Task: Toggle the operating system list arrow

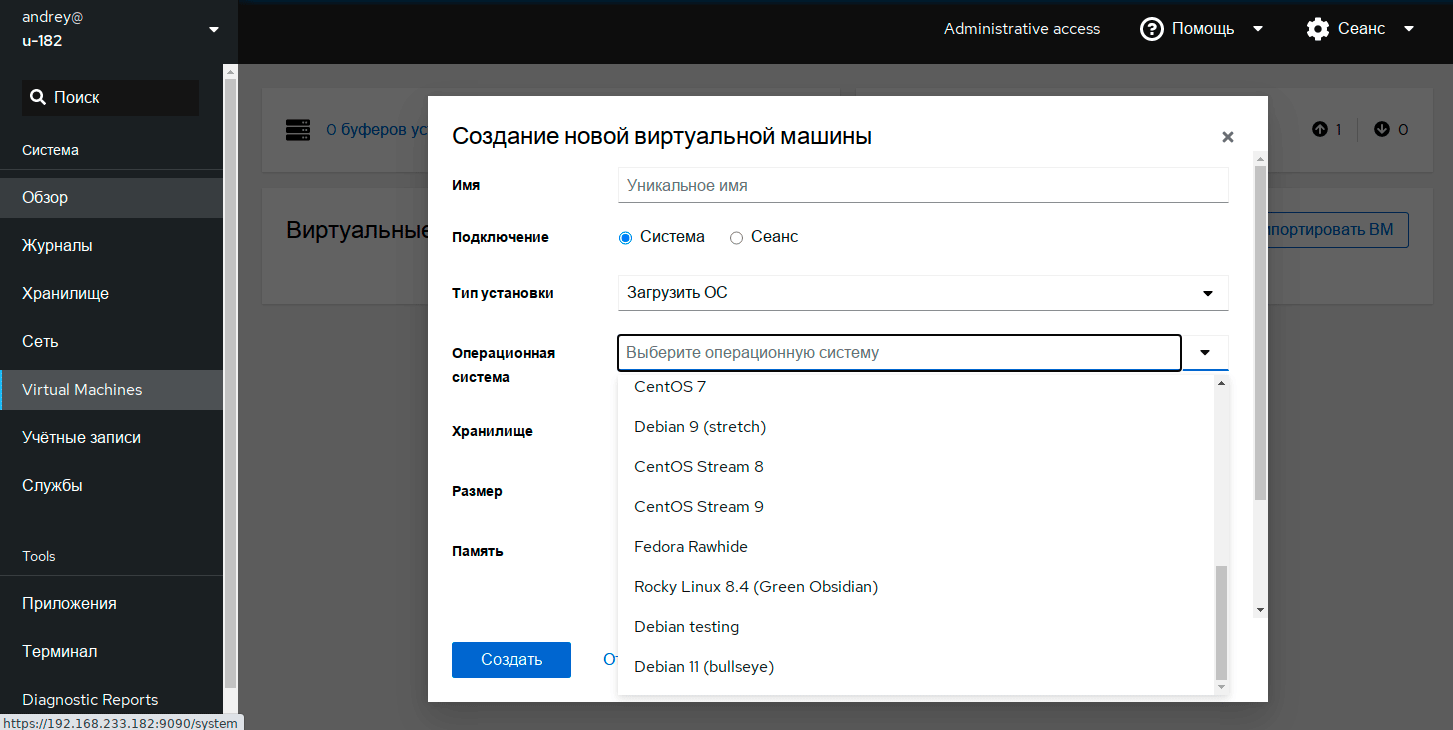Action: tap(1205, 353)
